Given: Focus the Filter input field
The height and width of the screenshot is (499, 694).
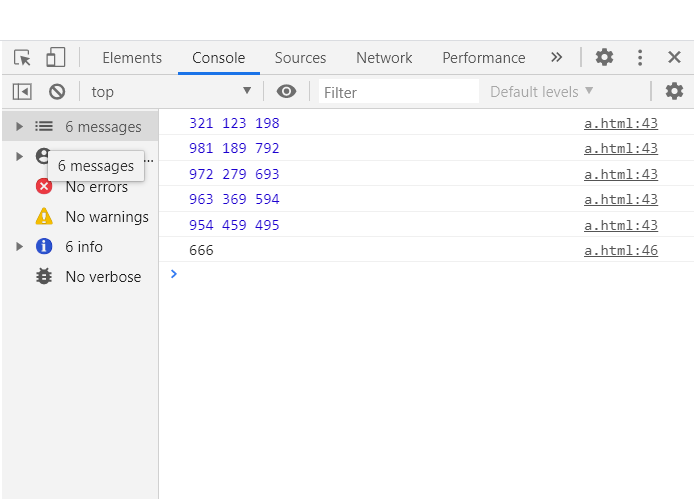Looking at the screenshot, I should click(x=398, y=92).
